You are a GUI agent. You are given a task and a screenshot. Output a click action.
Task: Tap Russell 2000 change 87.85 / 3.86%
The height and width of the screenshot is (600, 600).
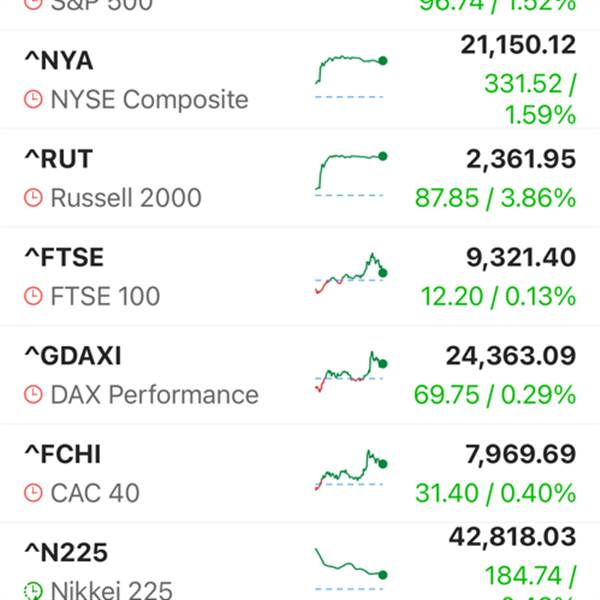(x=495, y=198)
